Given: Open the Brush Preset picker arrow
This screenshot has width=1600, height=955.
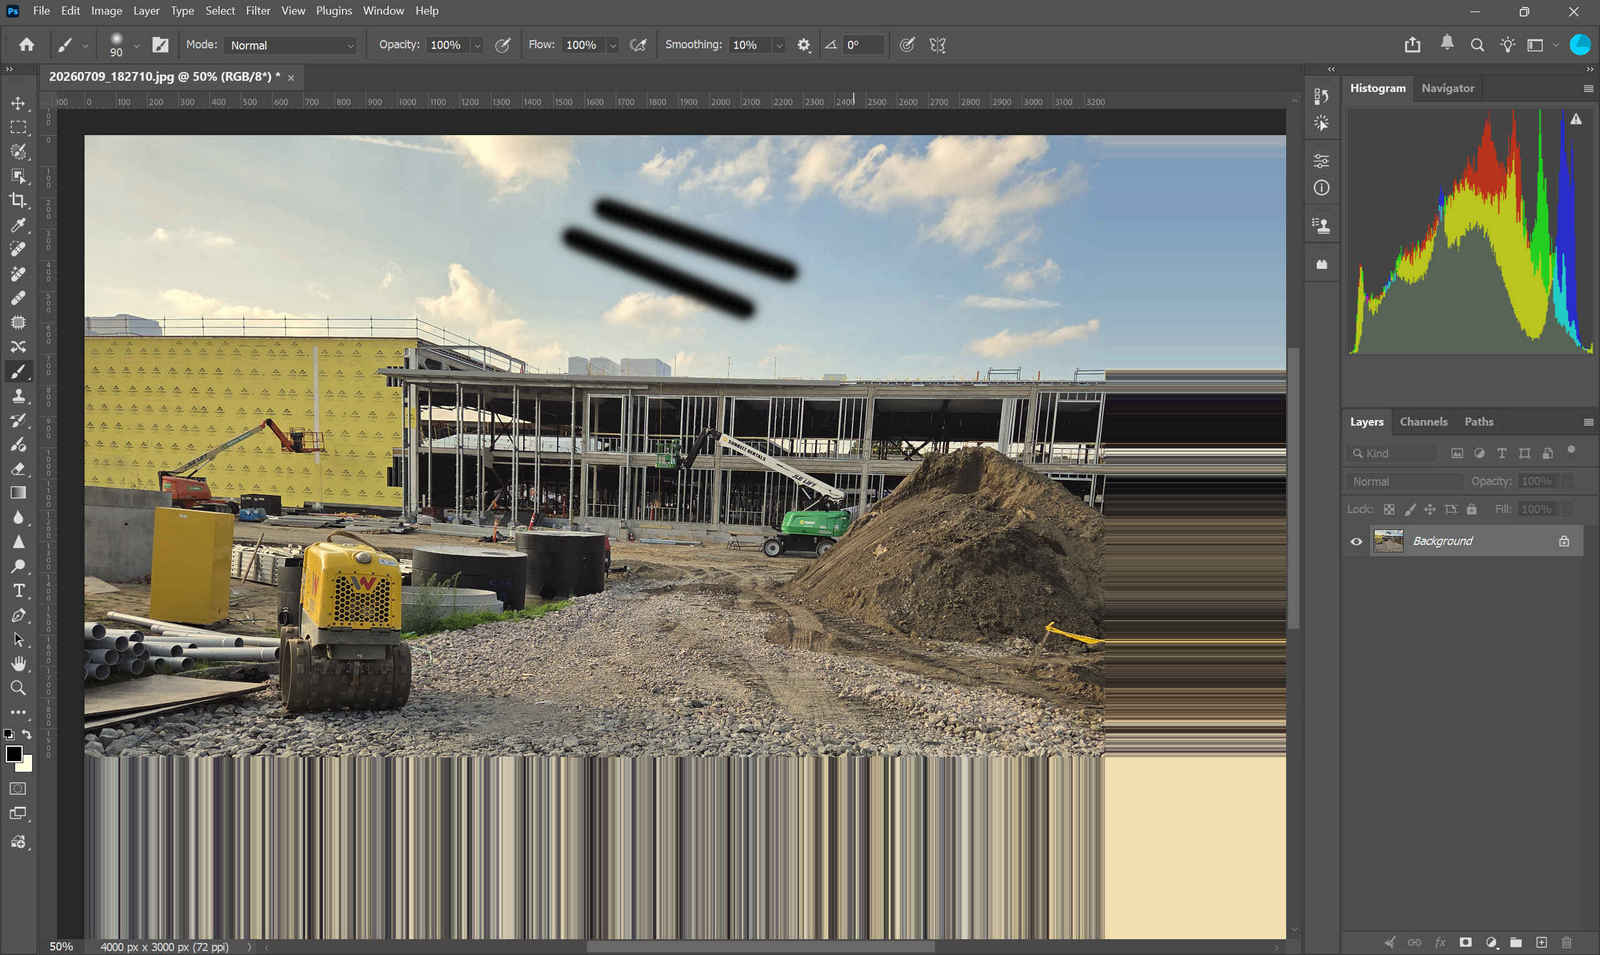Looking at the screenshot, I should click(136, 45).
